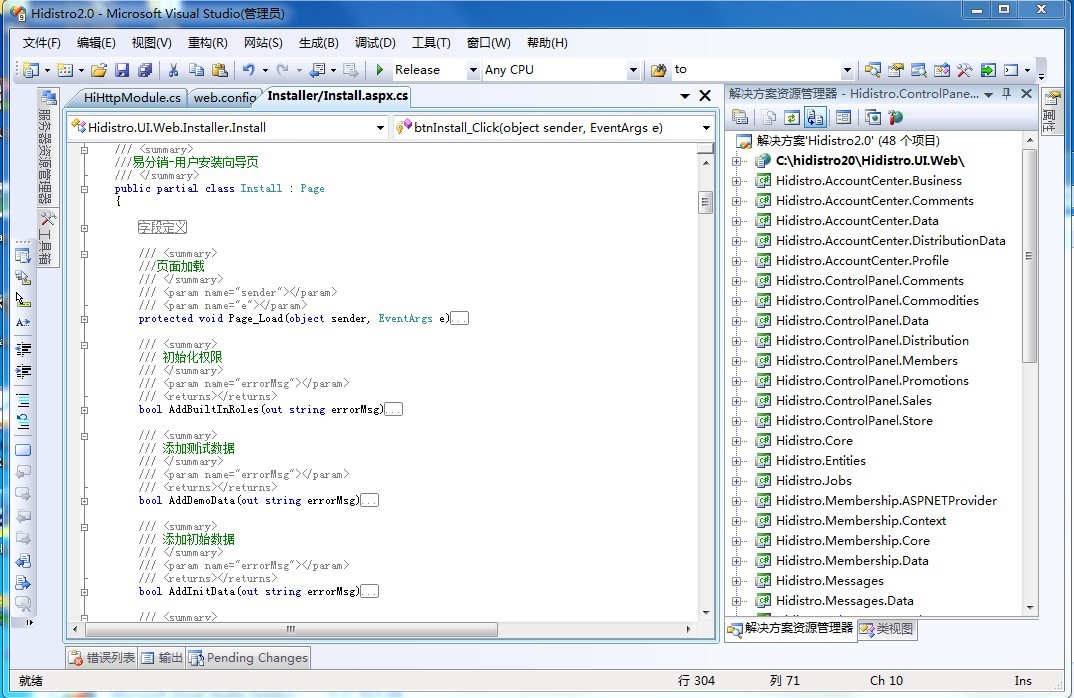Click the View Code icon in Solution Explorer
Screen dimensions: 1074x698
tap(843, 117)
